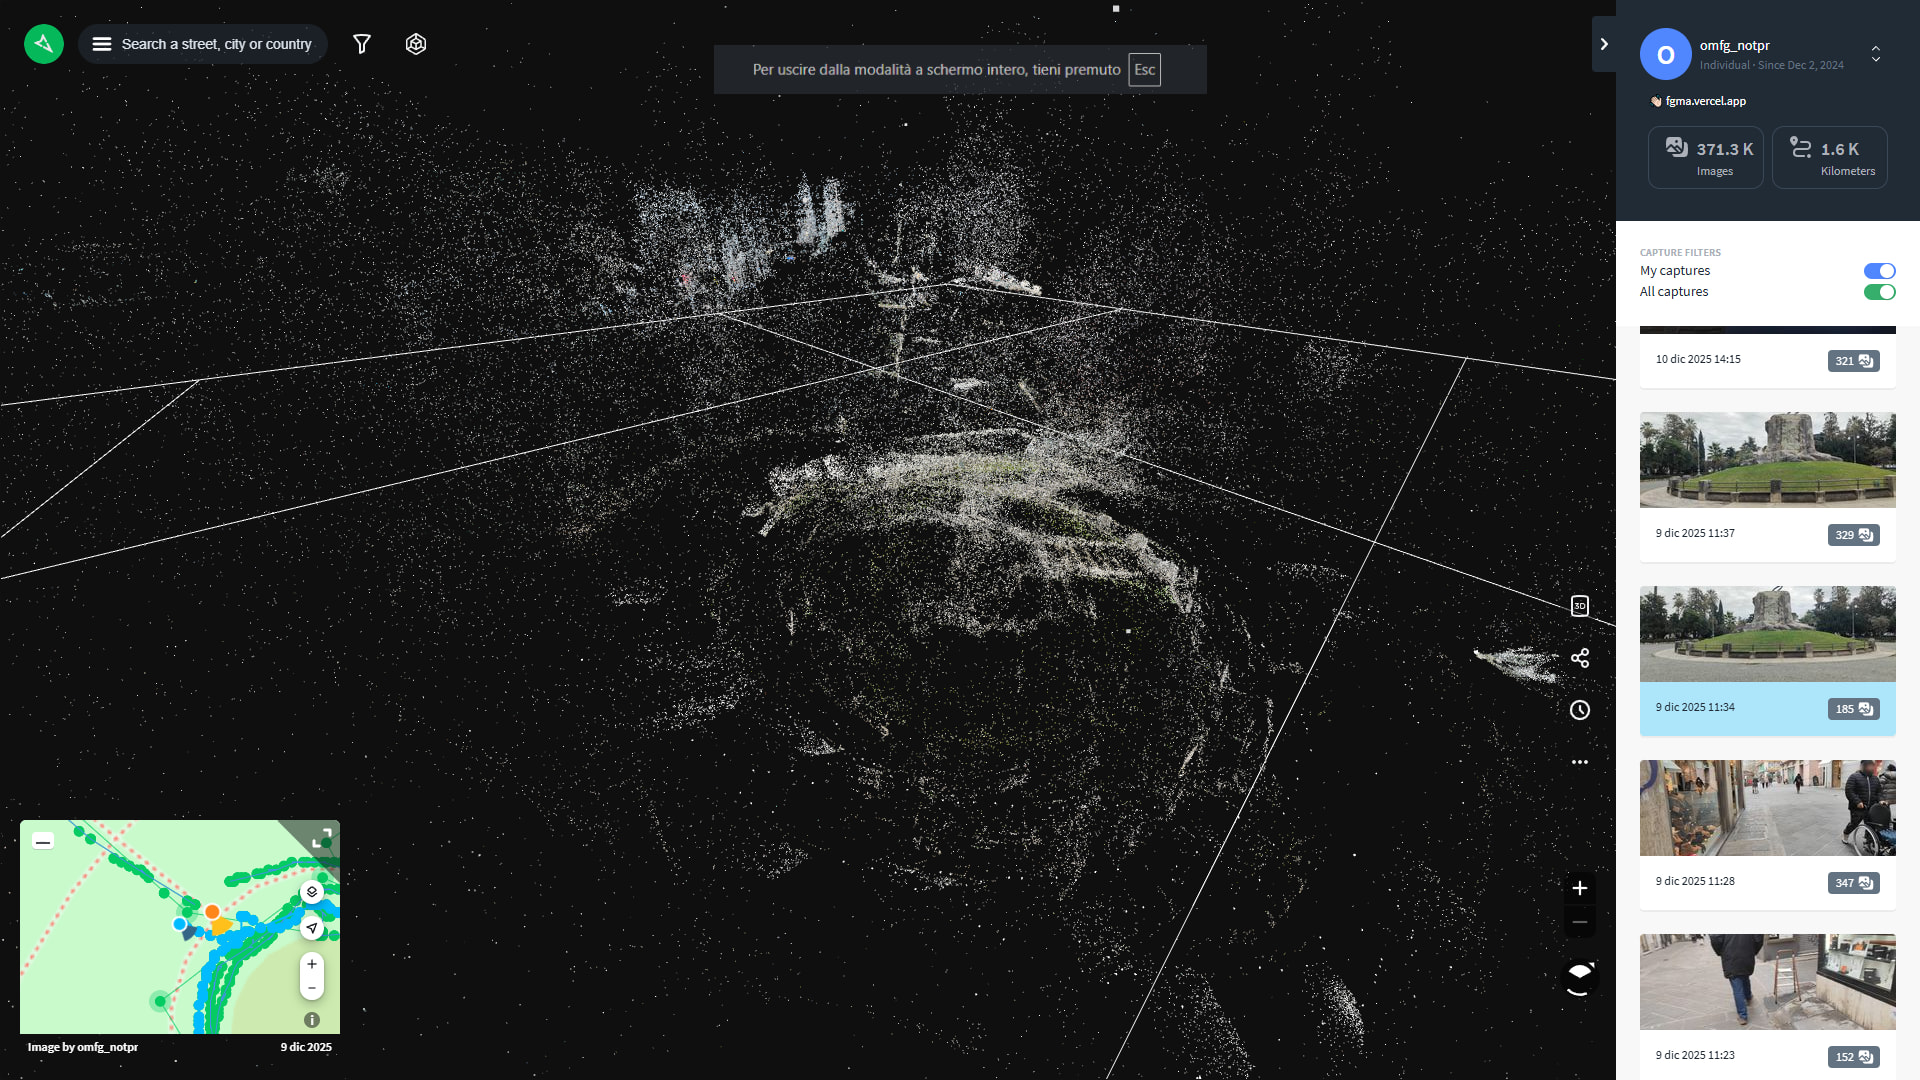Minimize the minimap with the dash button
This screenshot has width=1920, height=1080.
tap(43, 842)
